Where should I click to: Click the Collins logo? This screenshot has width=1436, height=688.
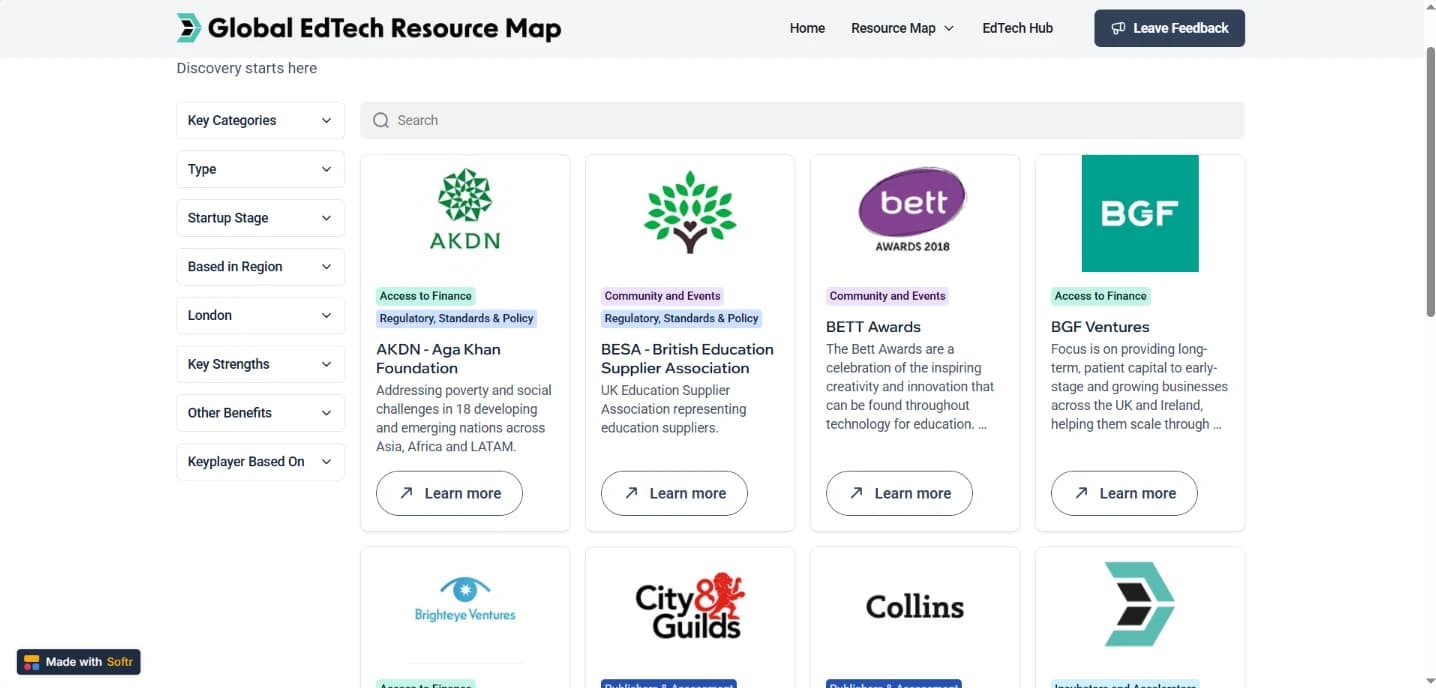click(915, 607)
